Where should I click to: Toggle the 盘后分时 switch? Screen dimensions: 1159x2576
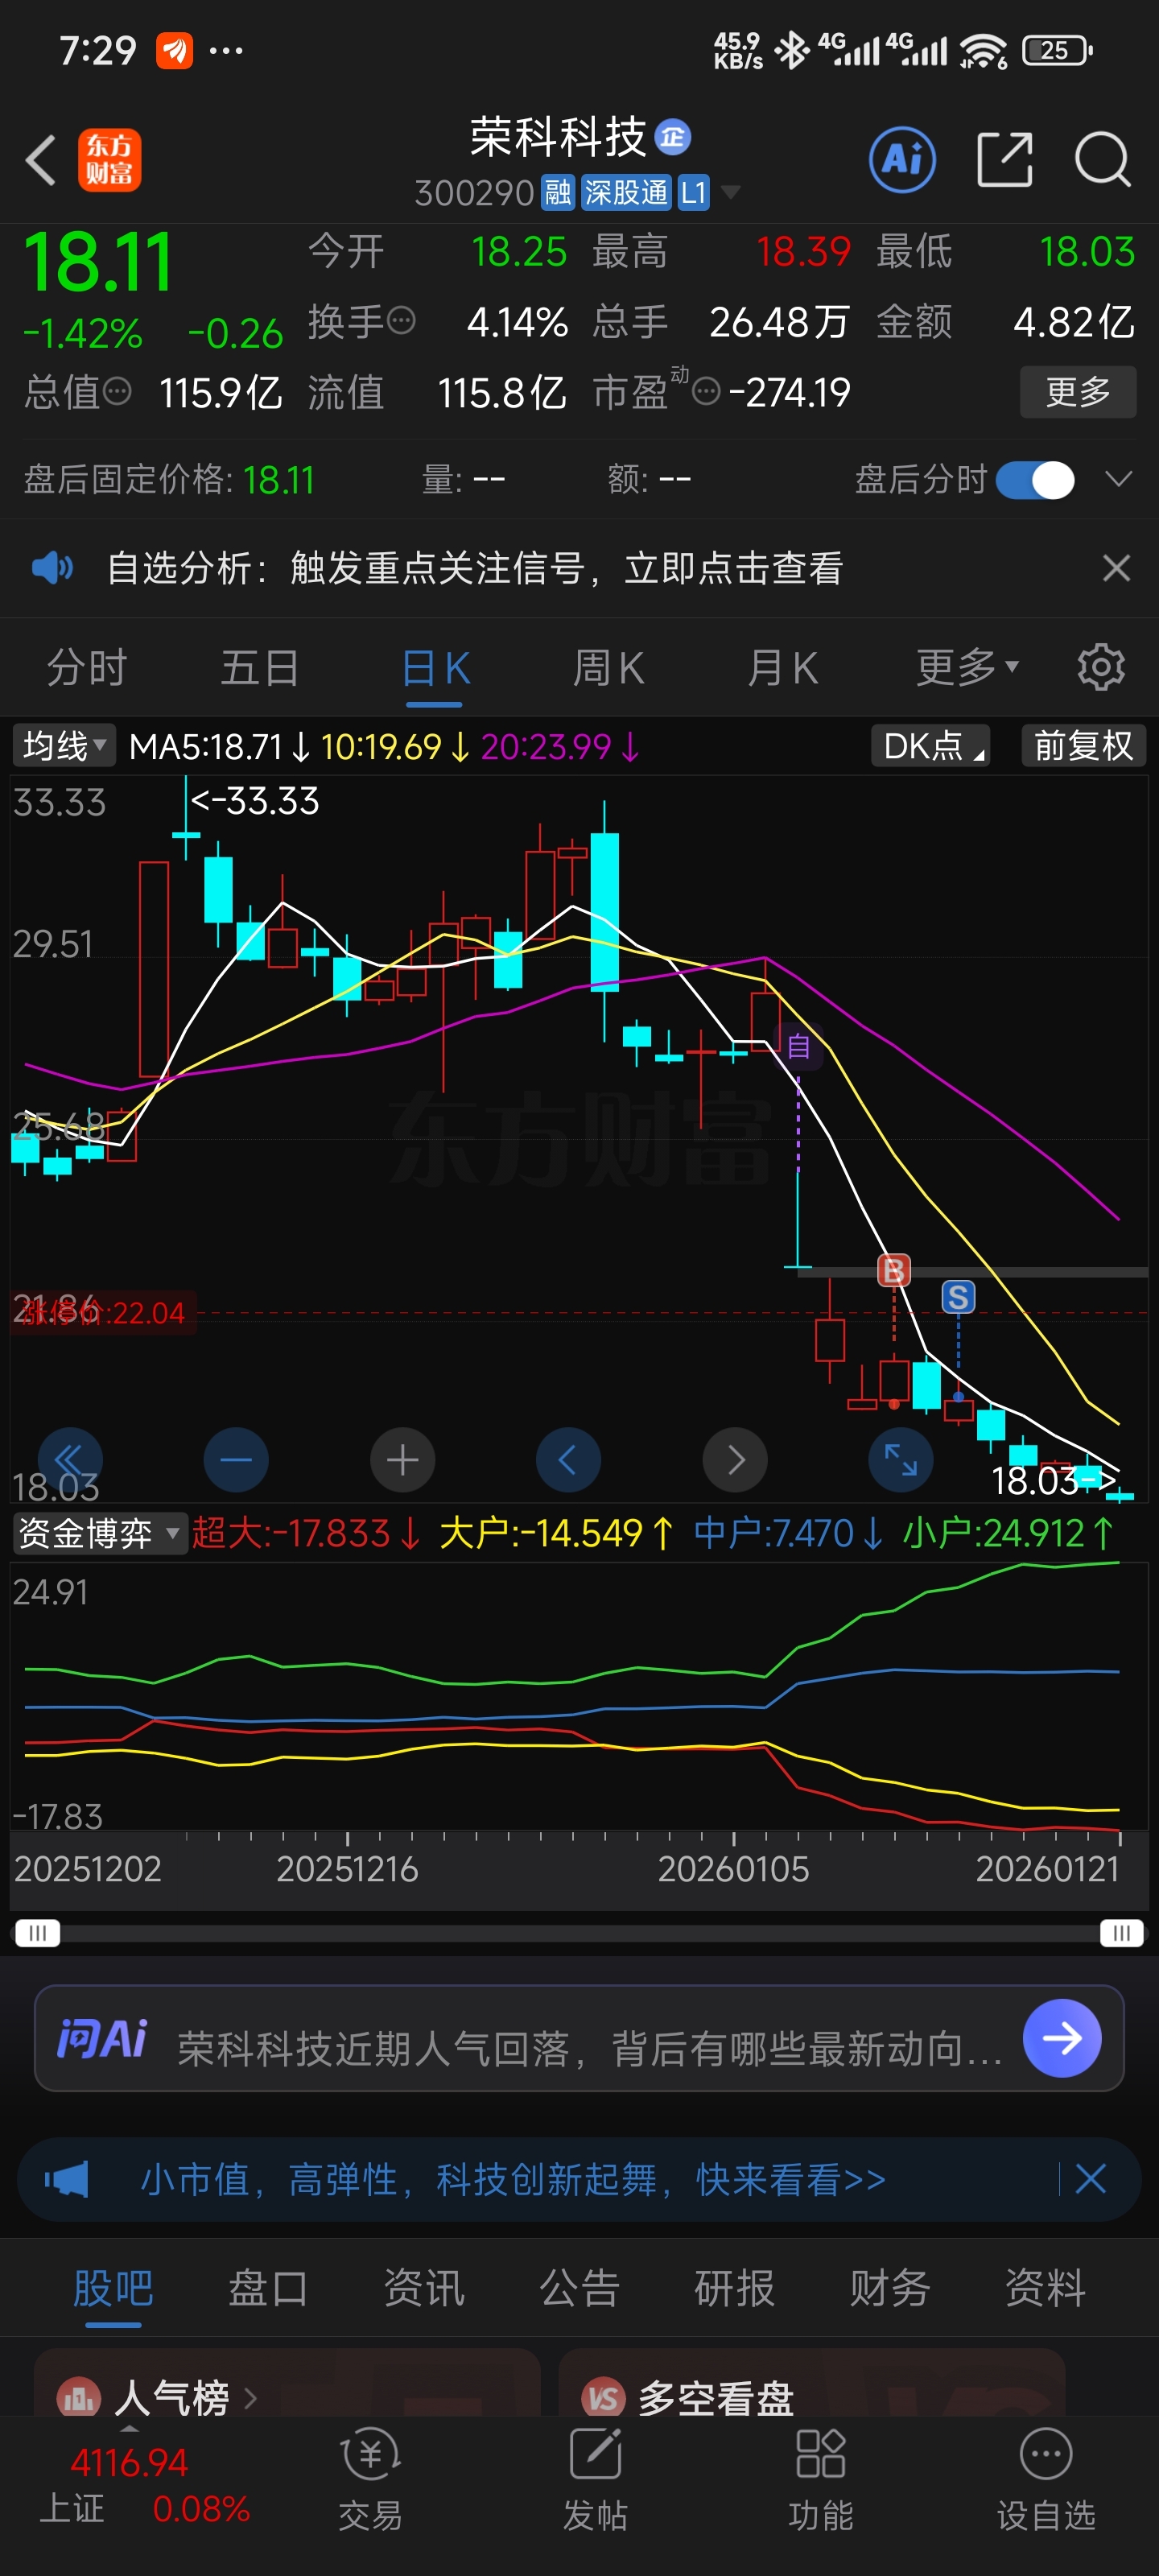click(x=1036, y=480)
